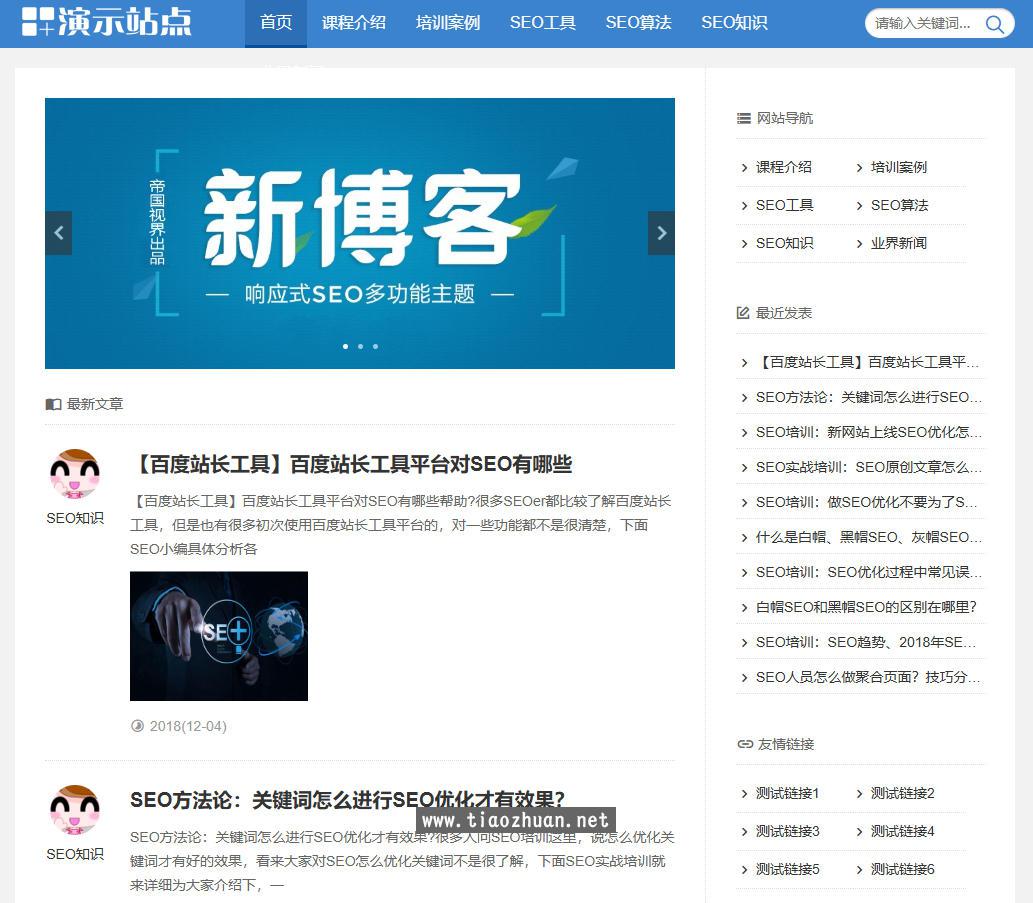Click the keyword search input field
Screen dimensions: 1033x903
tap(922, 24)
